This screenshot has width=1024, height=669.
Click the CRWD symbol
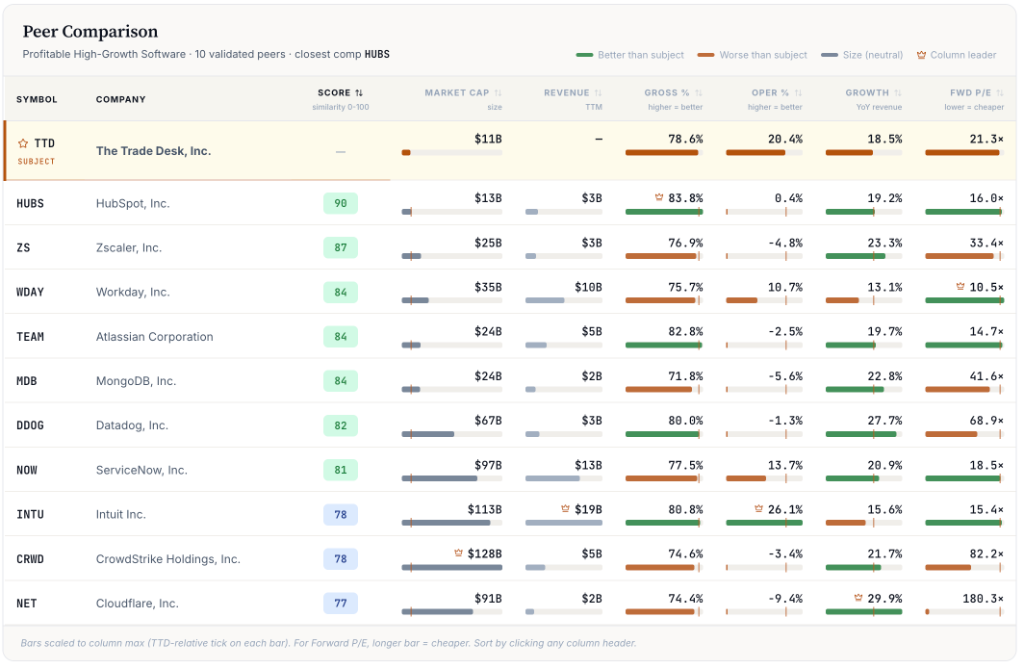point(30,559)
